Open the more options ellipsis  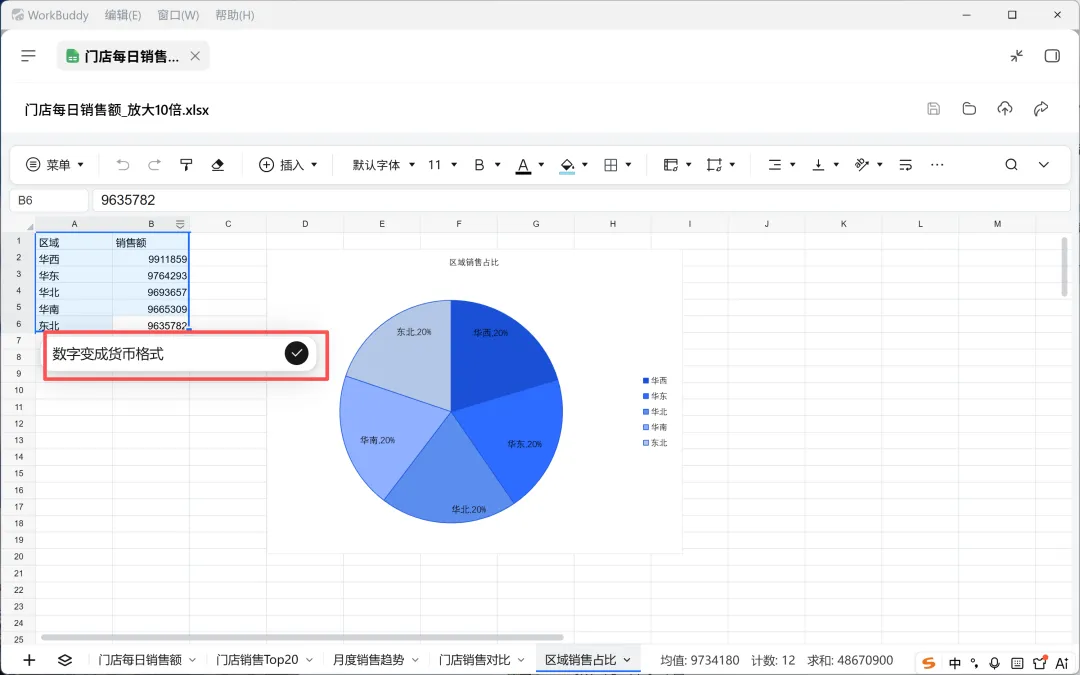pyautogui.click(x=937, y=165)
